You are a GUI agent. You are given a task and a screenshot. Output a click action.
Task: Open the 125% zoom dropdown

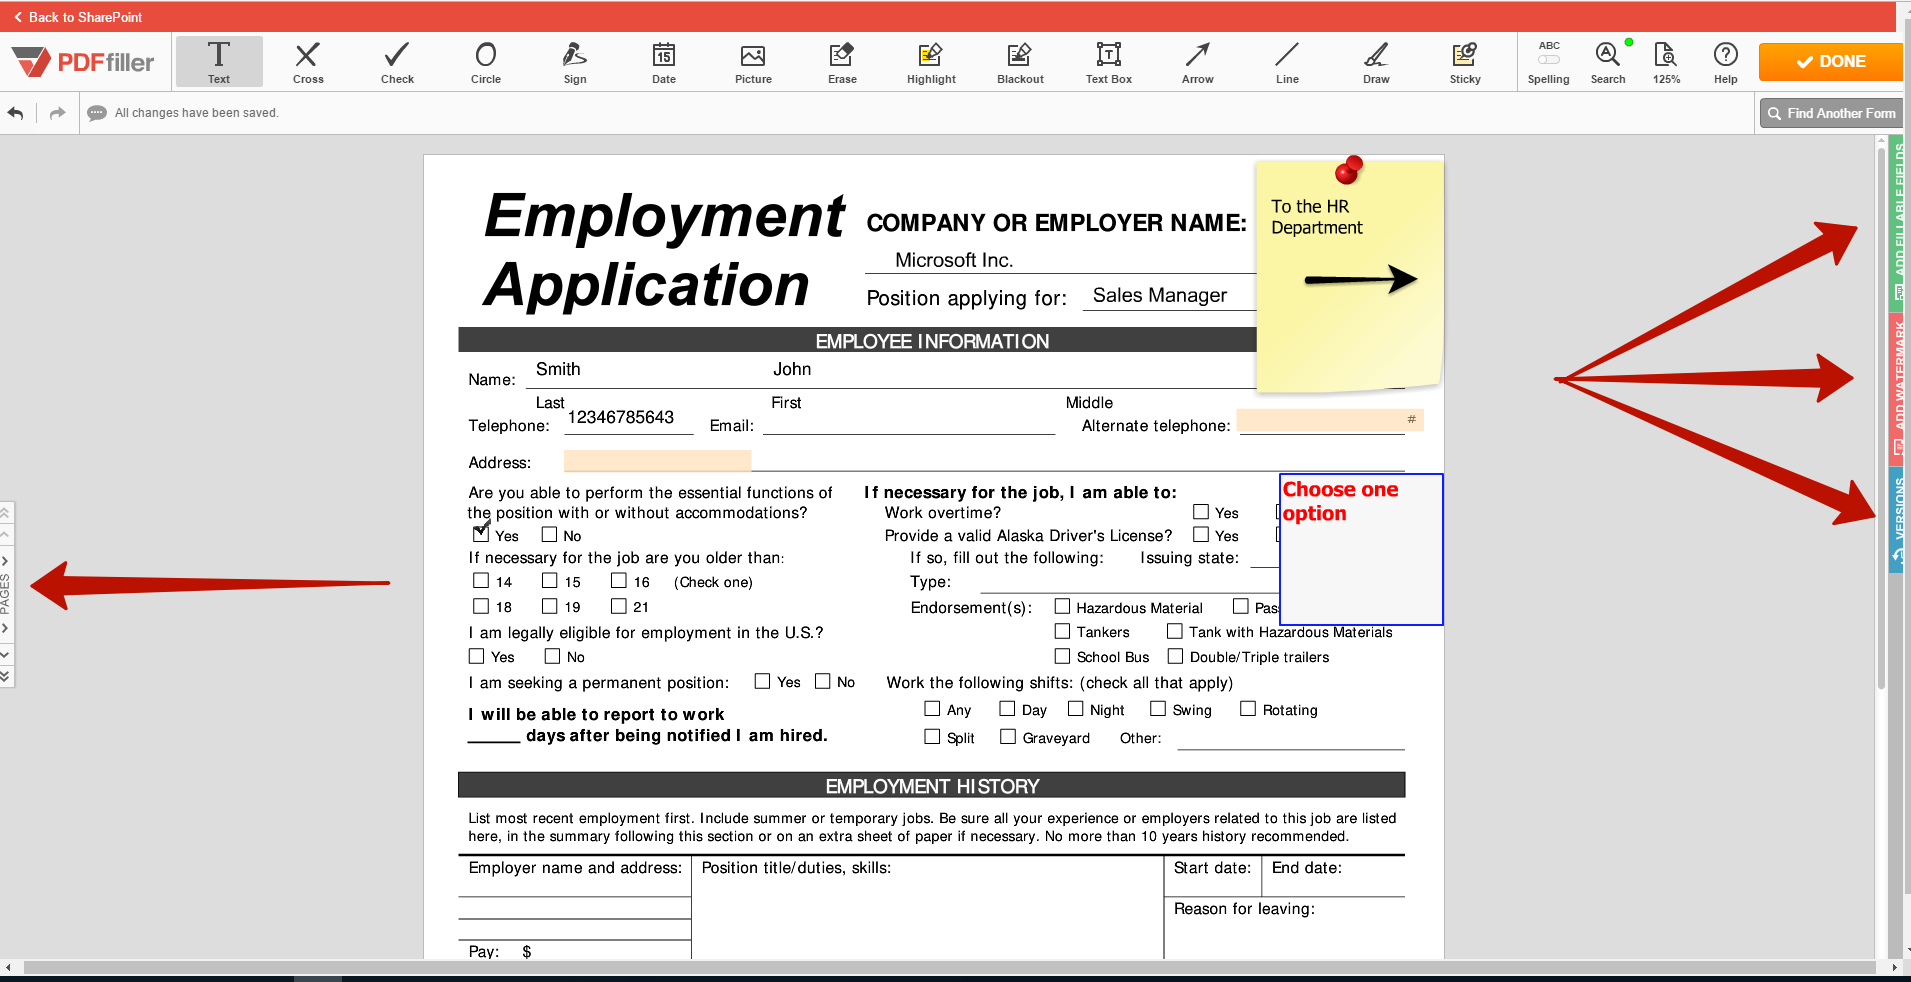pos(1666,61)
